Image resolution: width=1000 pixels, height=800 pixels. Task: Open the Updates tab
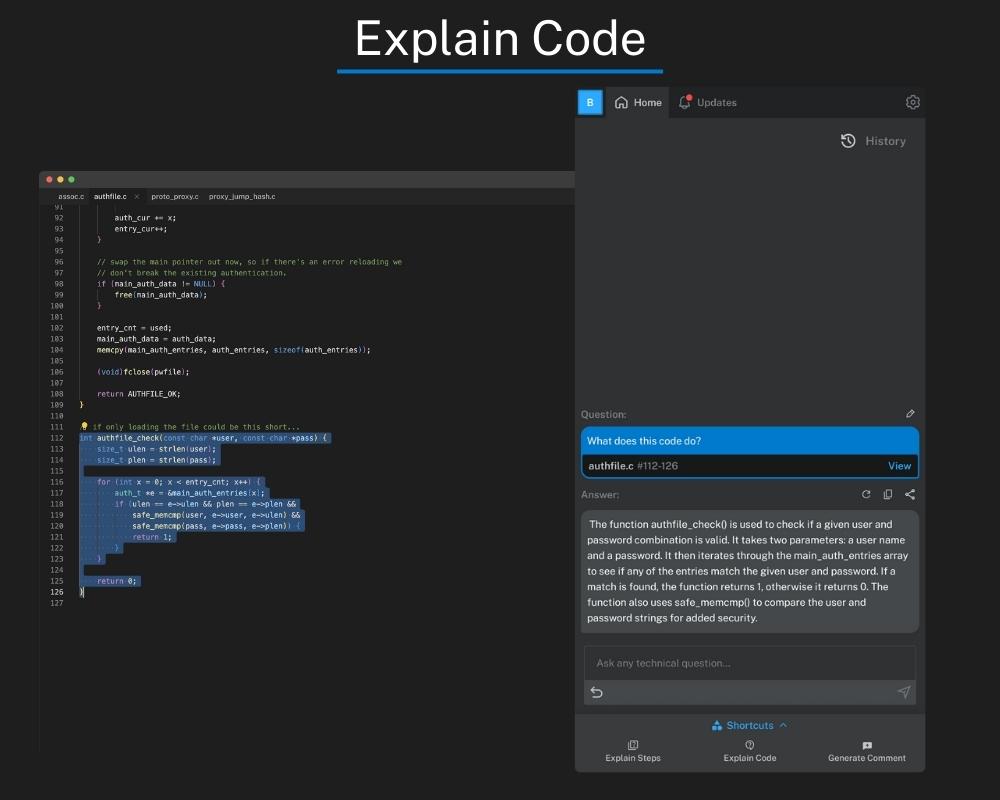[x=707, y=102]
